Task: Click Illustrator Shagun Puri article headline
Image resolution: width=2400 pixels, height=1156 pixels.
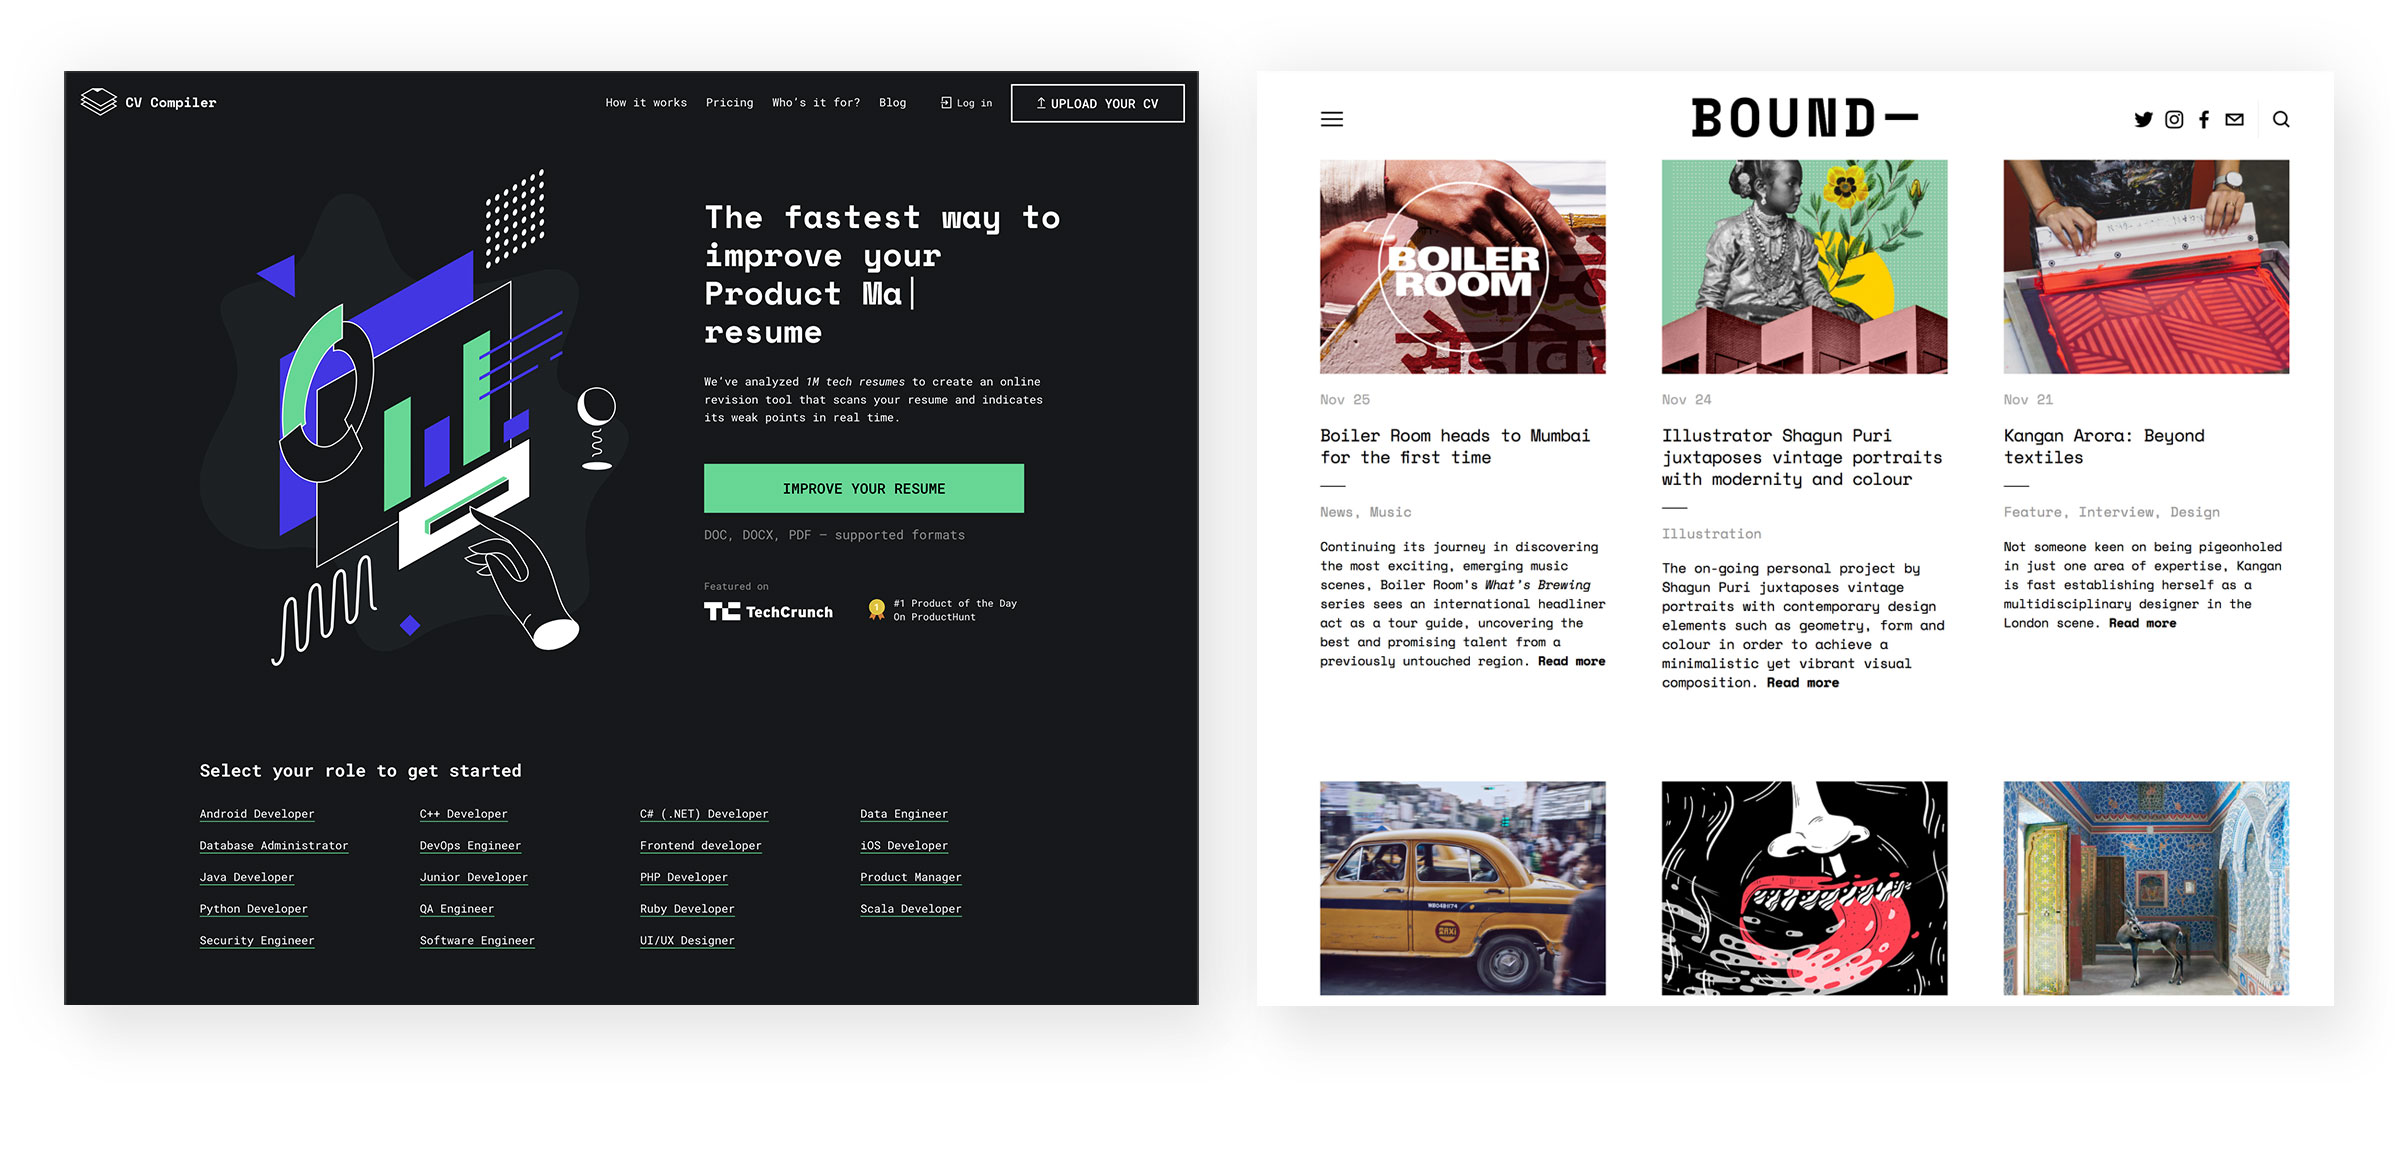Action: click(x=1802, y=458)
